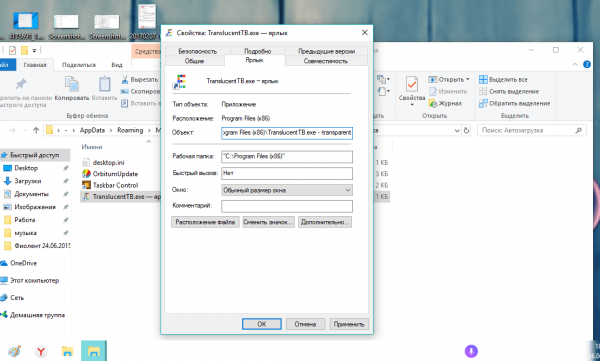The width and height of the screenshot is (600, 361).
Task: Click Open (Открыть) in Explorer ribbon
Action: coord(449,80)
